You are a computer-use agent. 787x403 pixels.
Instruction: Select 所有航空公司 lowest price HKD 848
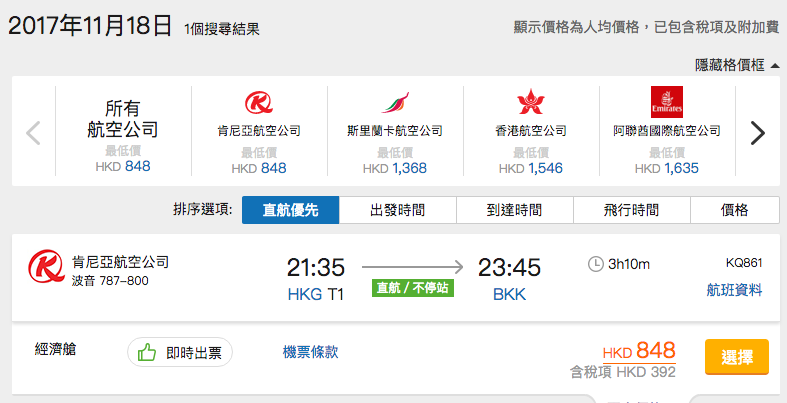click(x=123, y=134)
